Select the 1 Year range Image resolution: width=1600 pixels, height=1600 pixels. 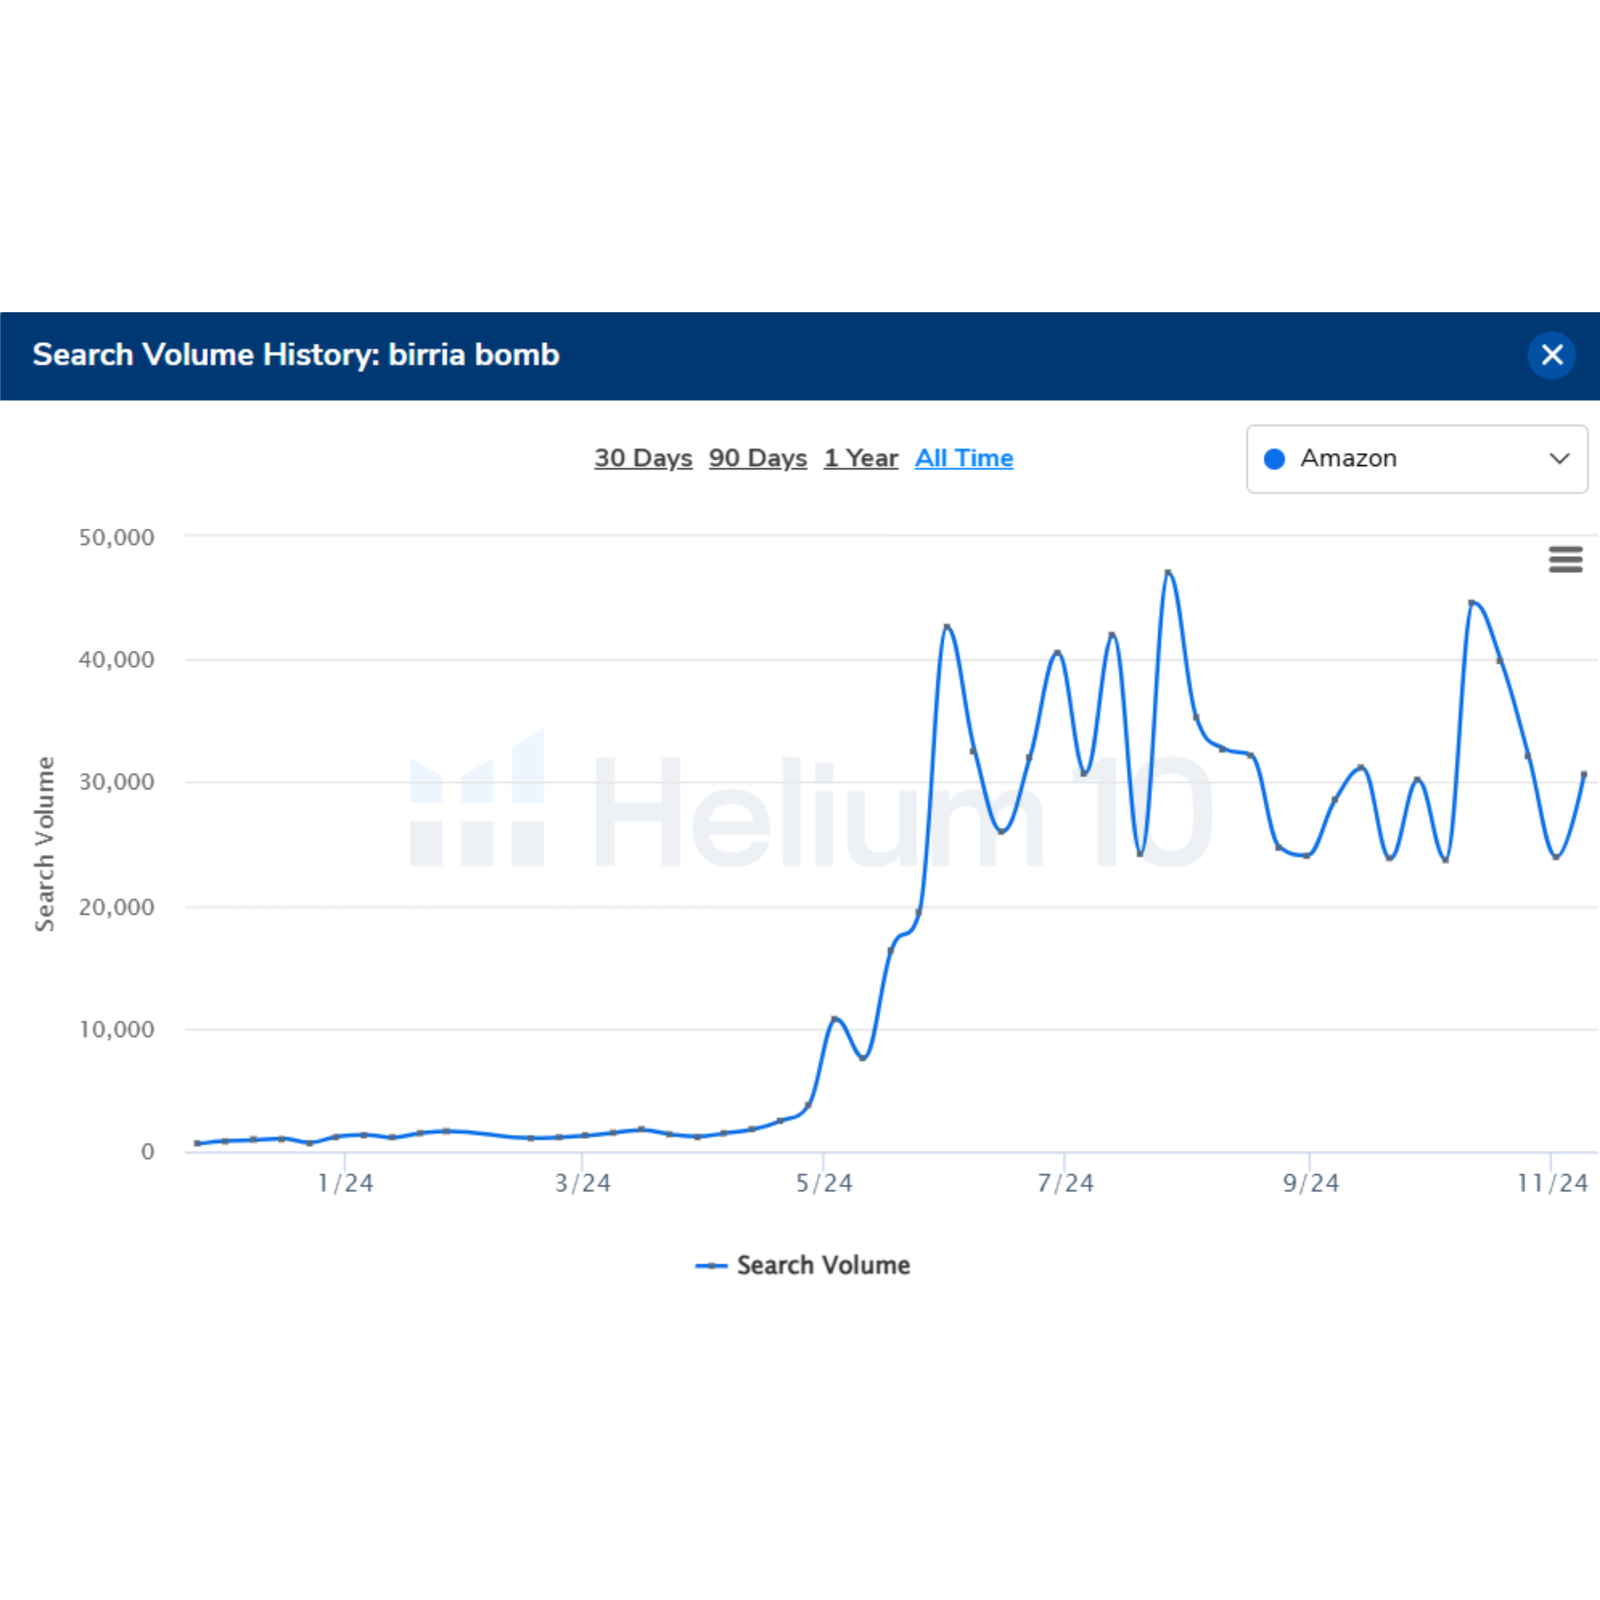861,458
